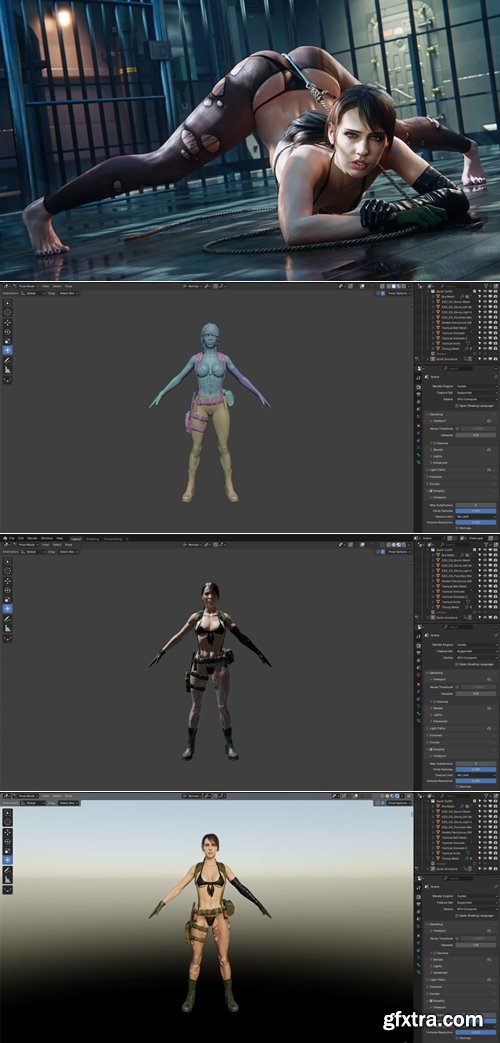The image size is (500, 1043).
Task: Open View header menu in blue-model window
Action: click(x=46, y=287)
